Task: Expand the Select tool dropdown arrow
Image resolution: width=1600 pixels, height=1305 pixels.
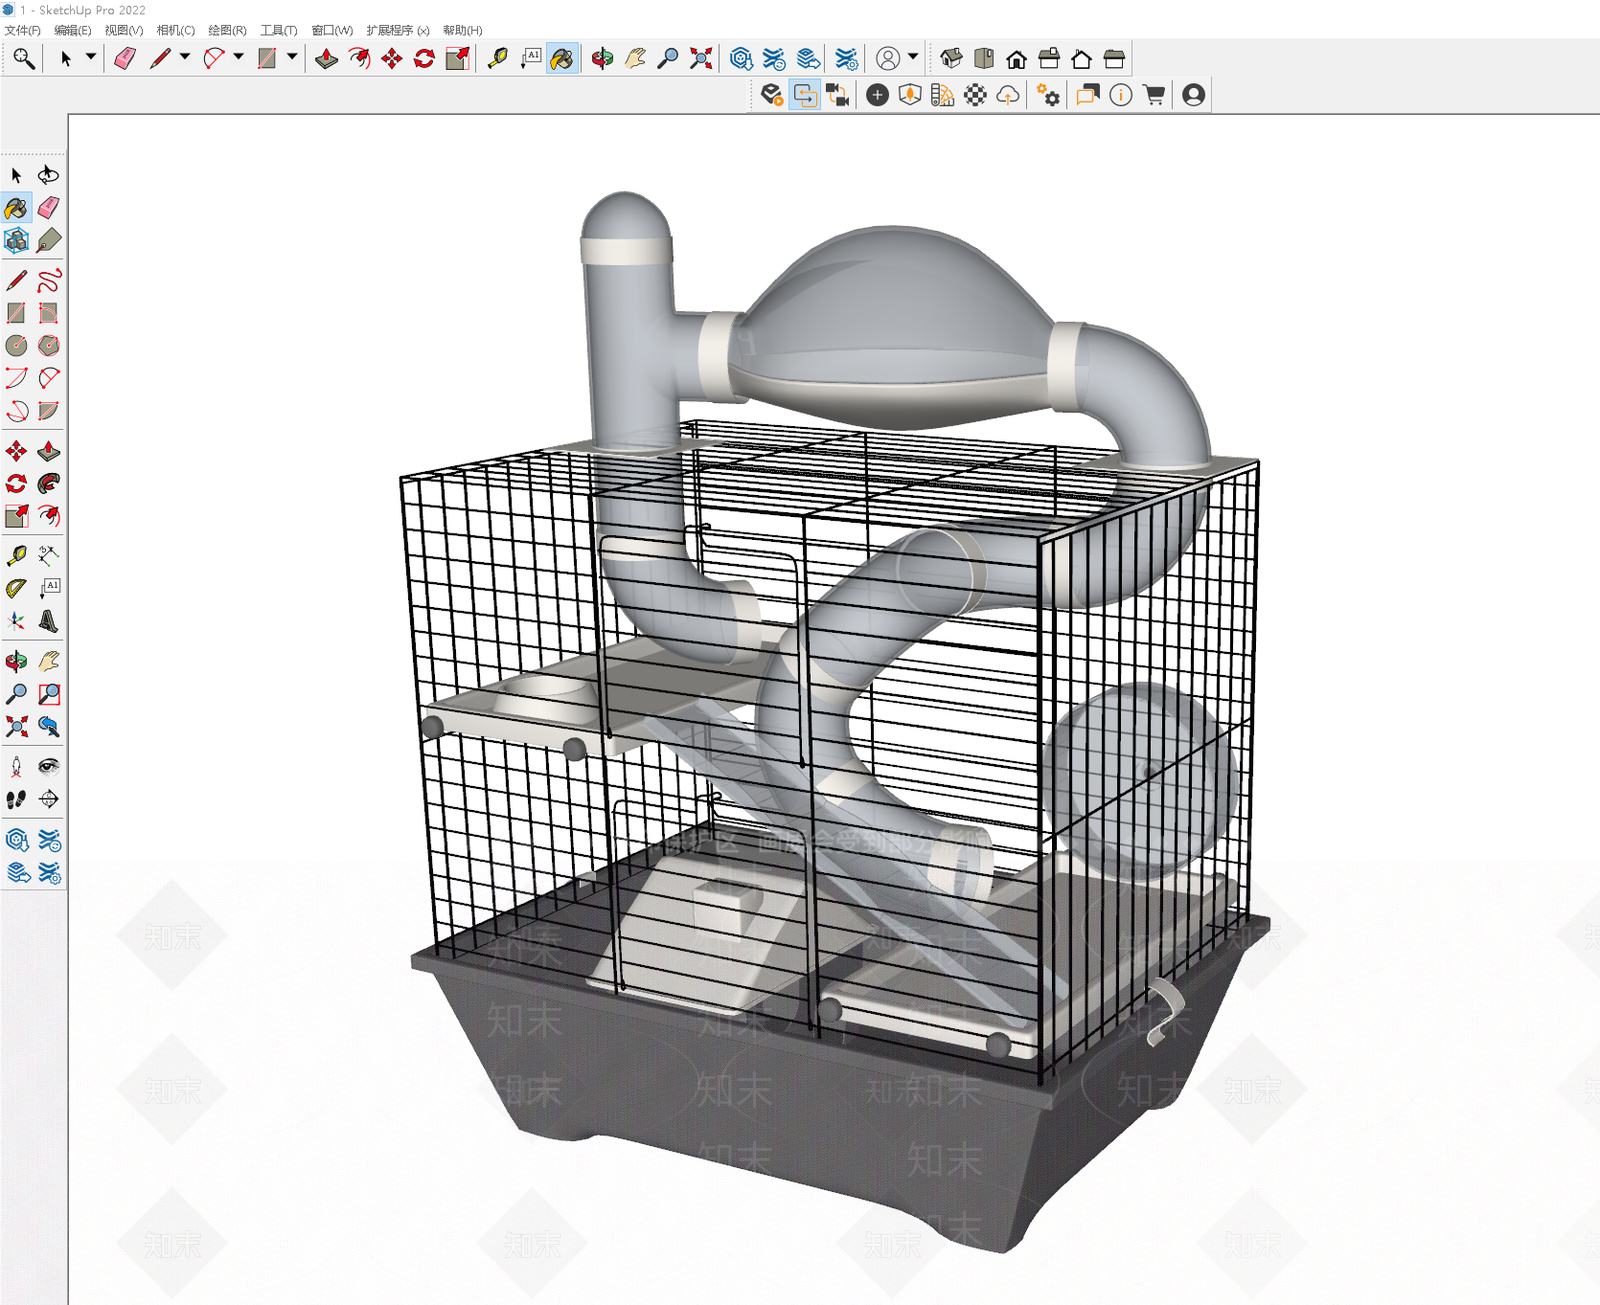Action: click(x=91, y=58)
